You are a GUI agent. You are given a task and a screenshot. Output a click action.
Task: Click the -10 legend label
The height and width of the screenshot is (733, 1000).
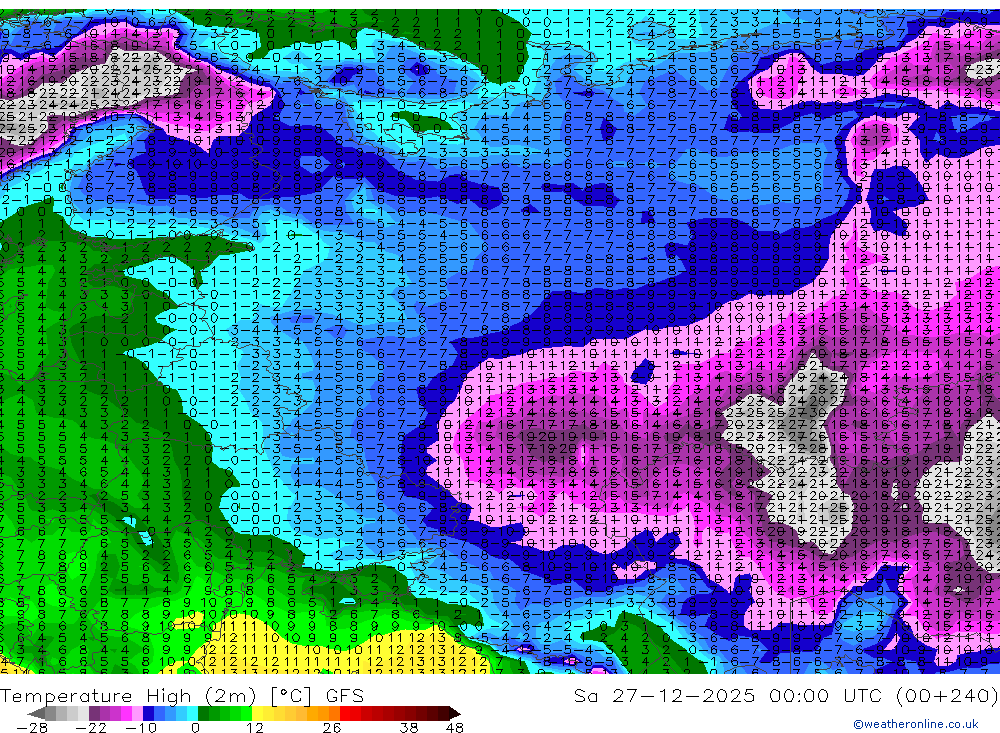[141, 727]
